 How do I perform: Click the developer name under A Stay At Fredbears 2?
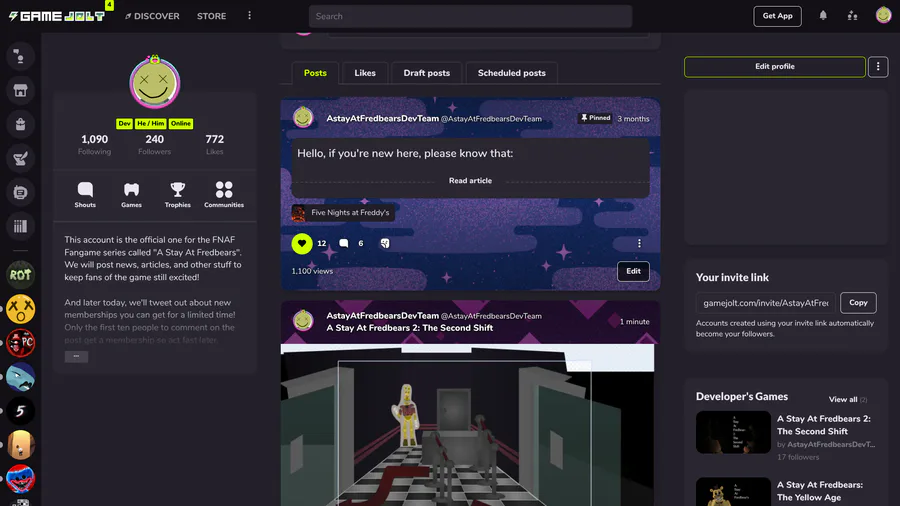tap(831, 445)
